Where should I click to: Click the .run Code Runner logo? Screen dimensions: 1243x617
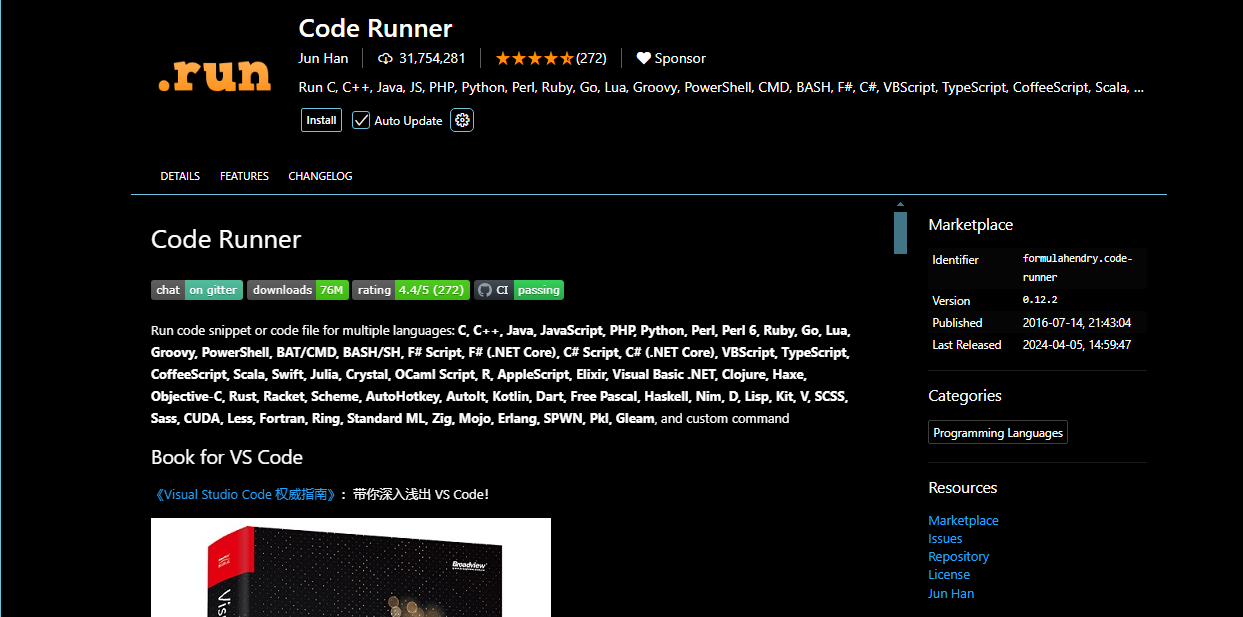click(x=215, y=73)
